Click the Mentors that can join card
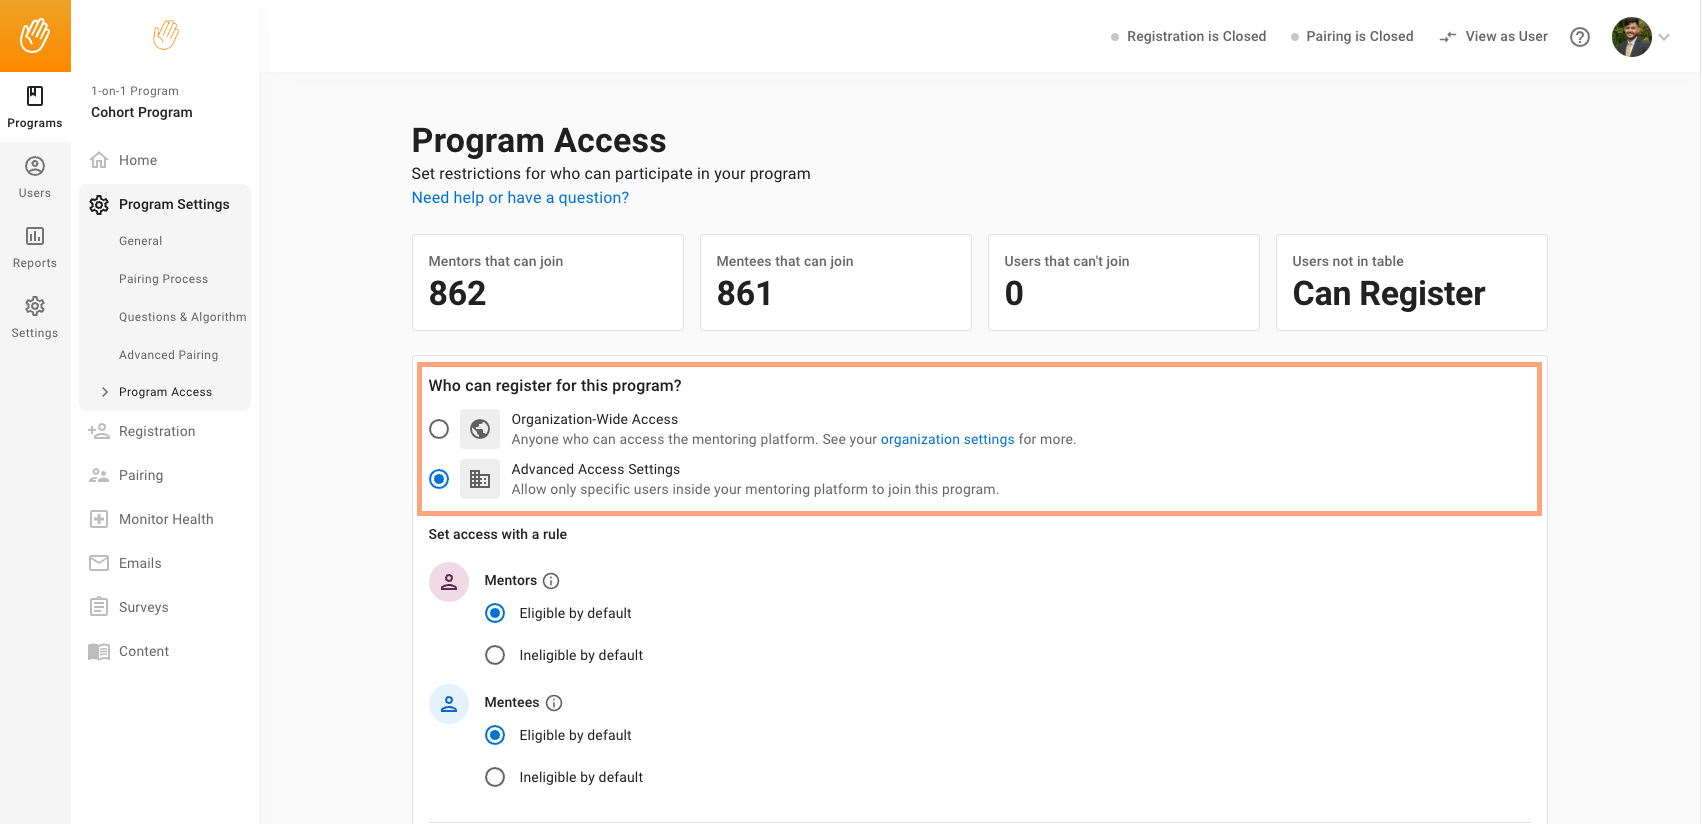The image size is (1702, 824). [548, 282]
